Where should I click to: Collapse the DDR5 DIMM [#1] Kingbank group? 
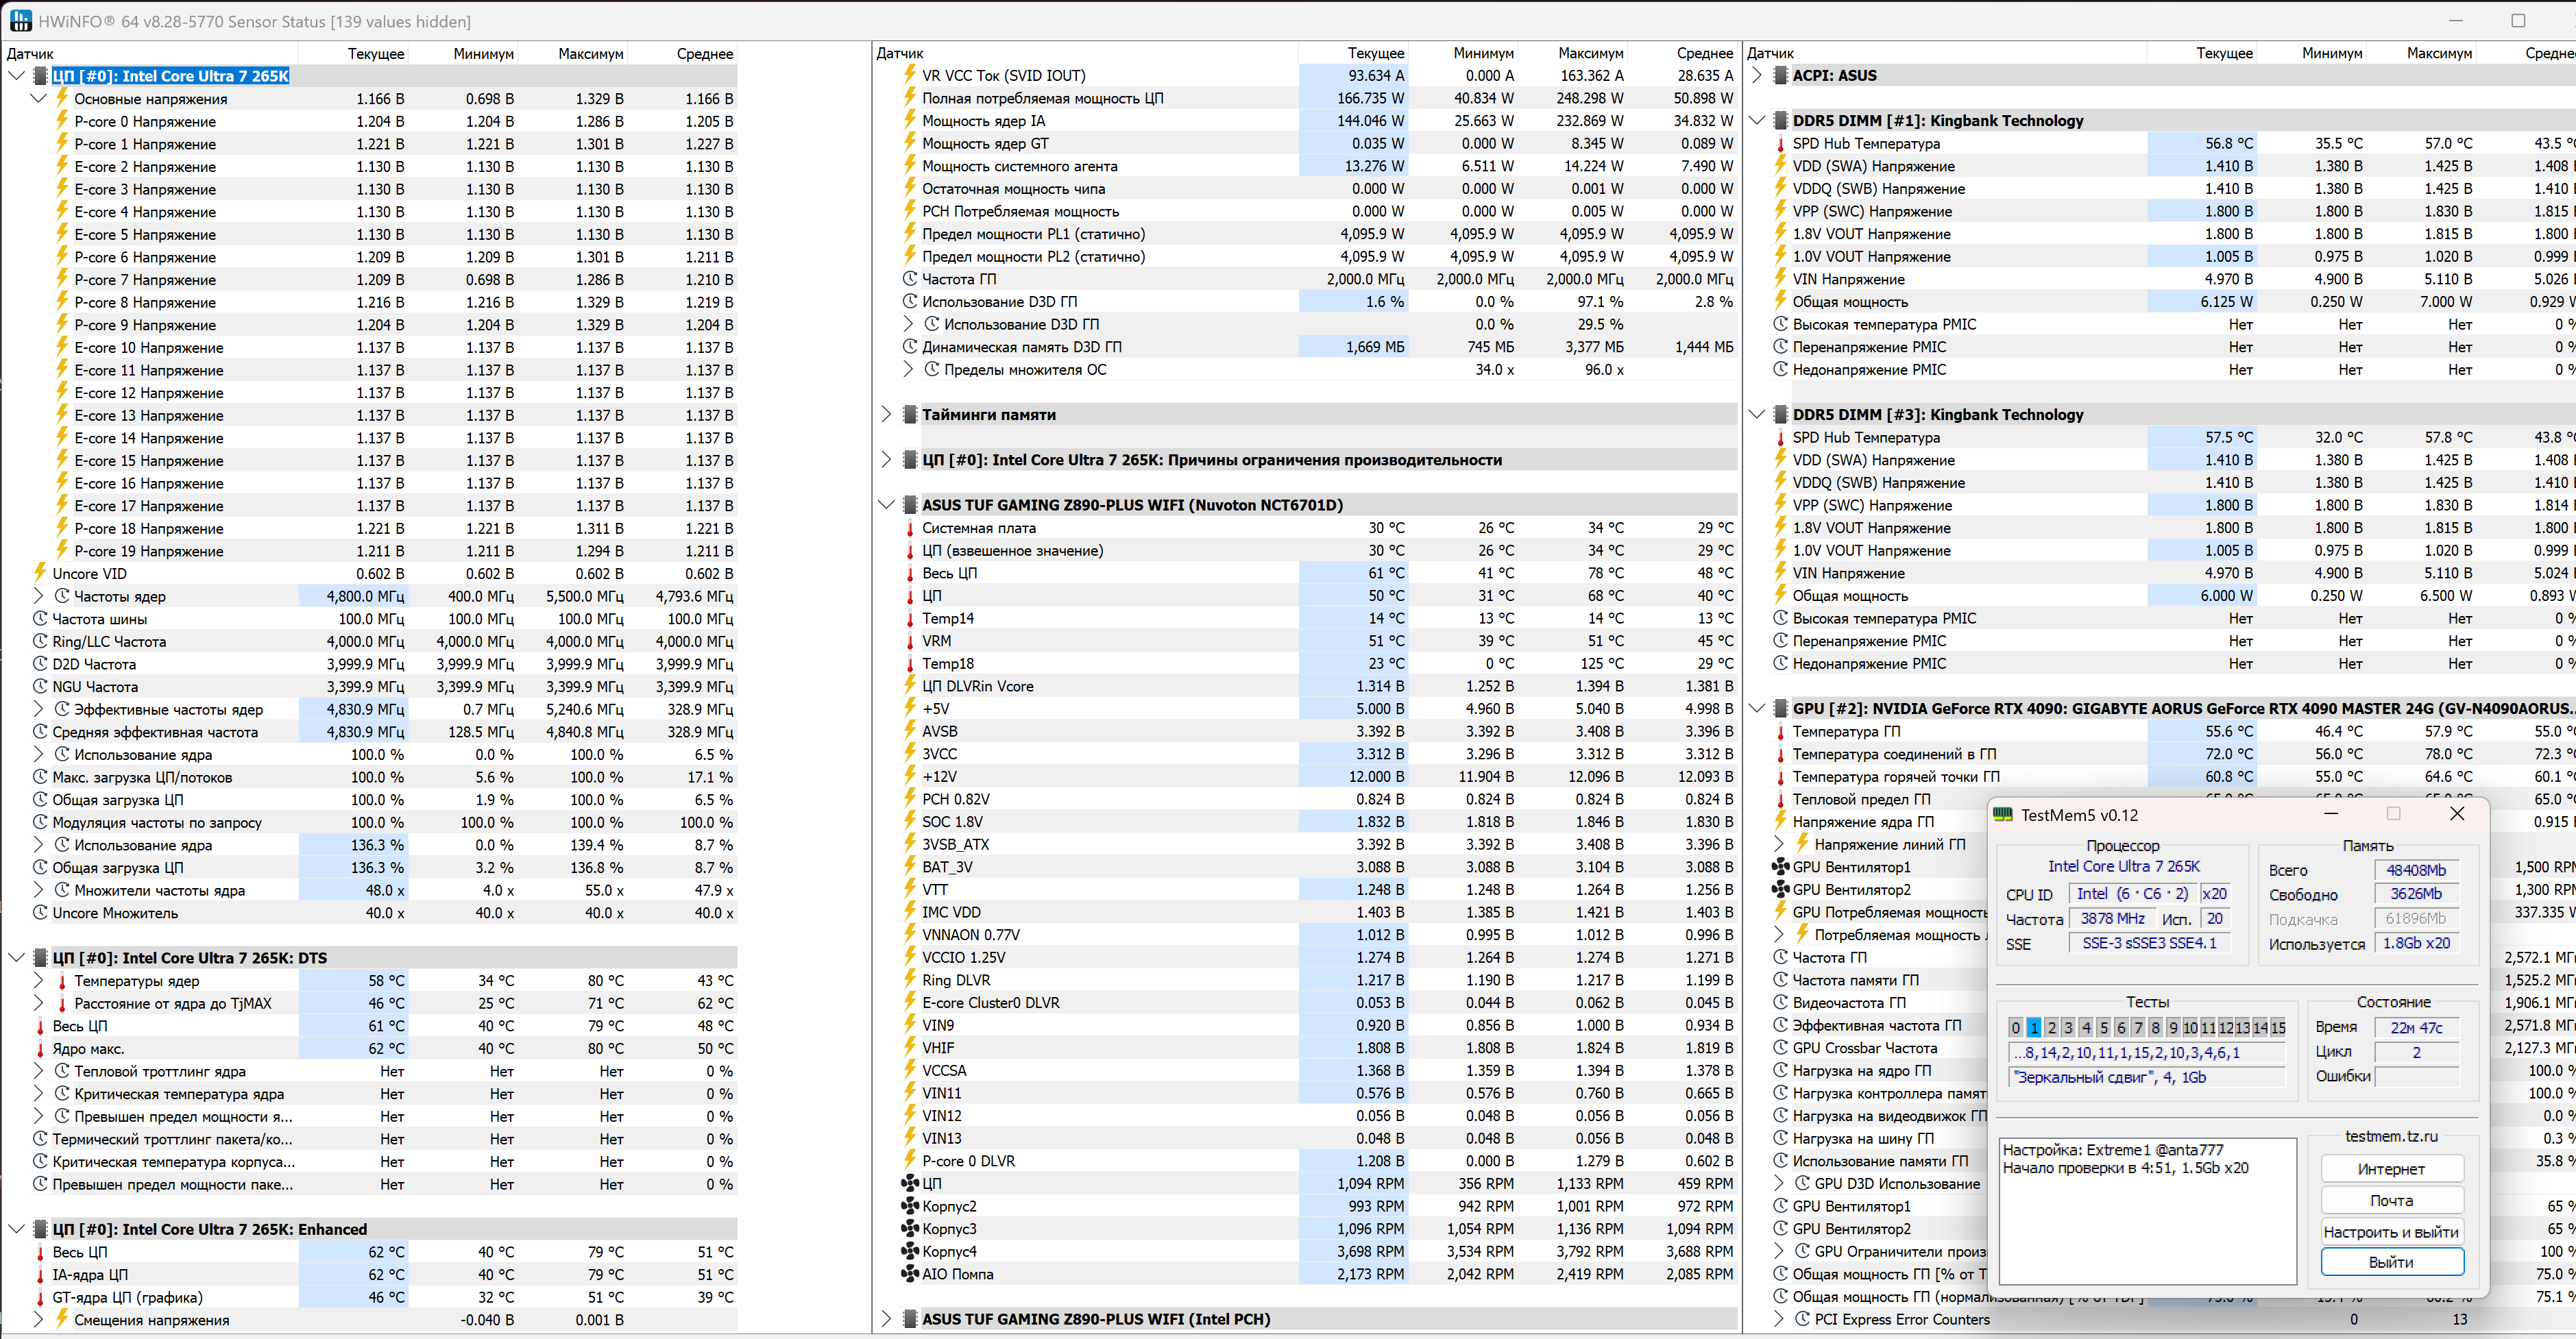[1757, 120]
